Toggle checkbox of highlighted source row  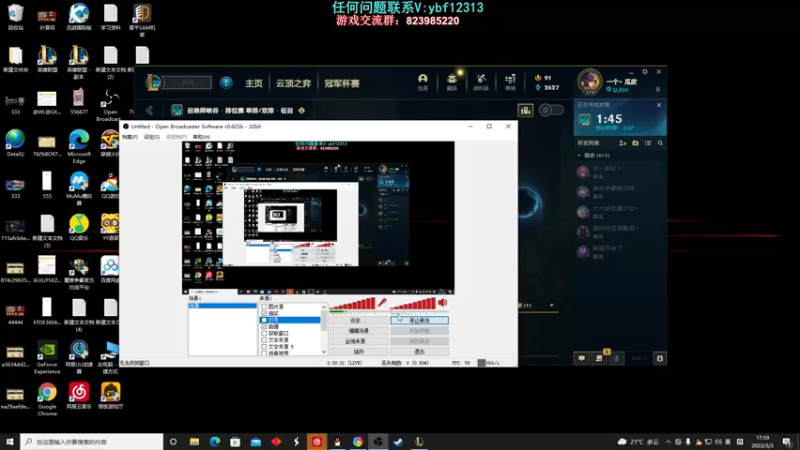264,320
